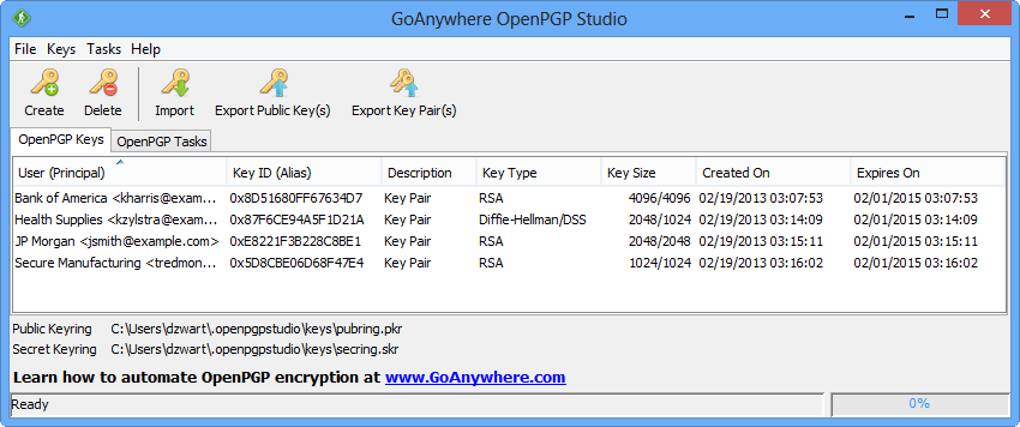Select the JP Morgan key row
Image resolution: width=1020 pixels, height=427 pixels.
click(x=115, y=241)
